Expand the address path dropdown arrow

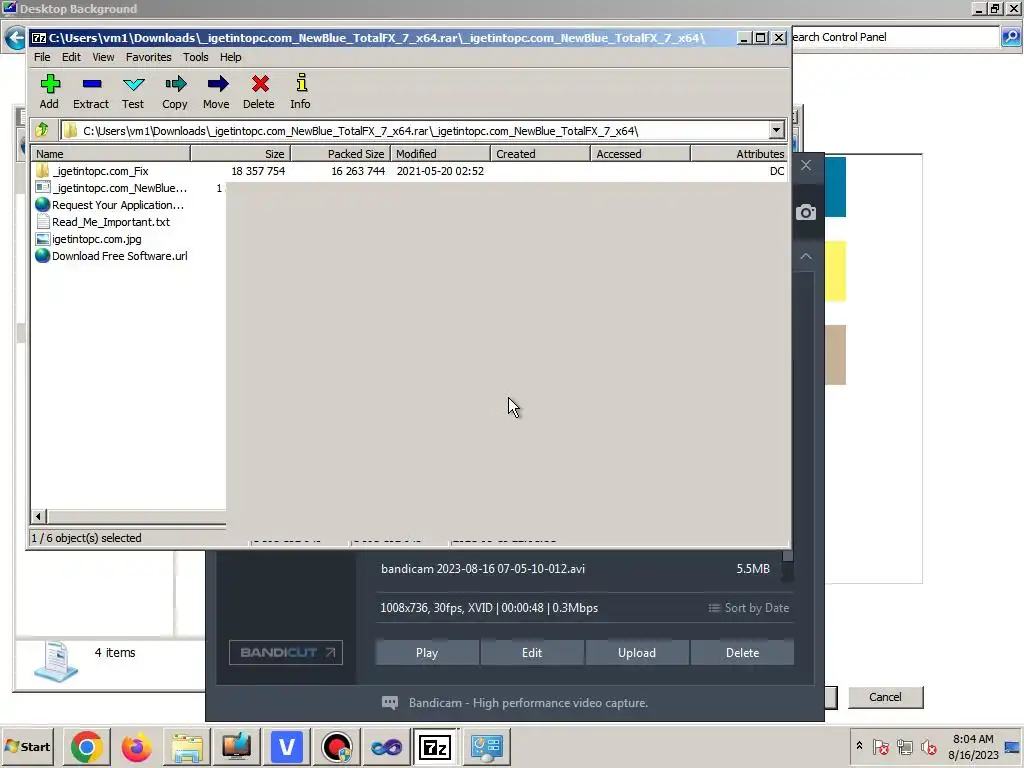point(776,130)
